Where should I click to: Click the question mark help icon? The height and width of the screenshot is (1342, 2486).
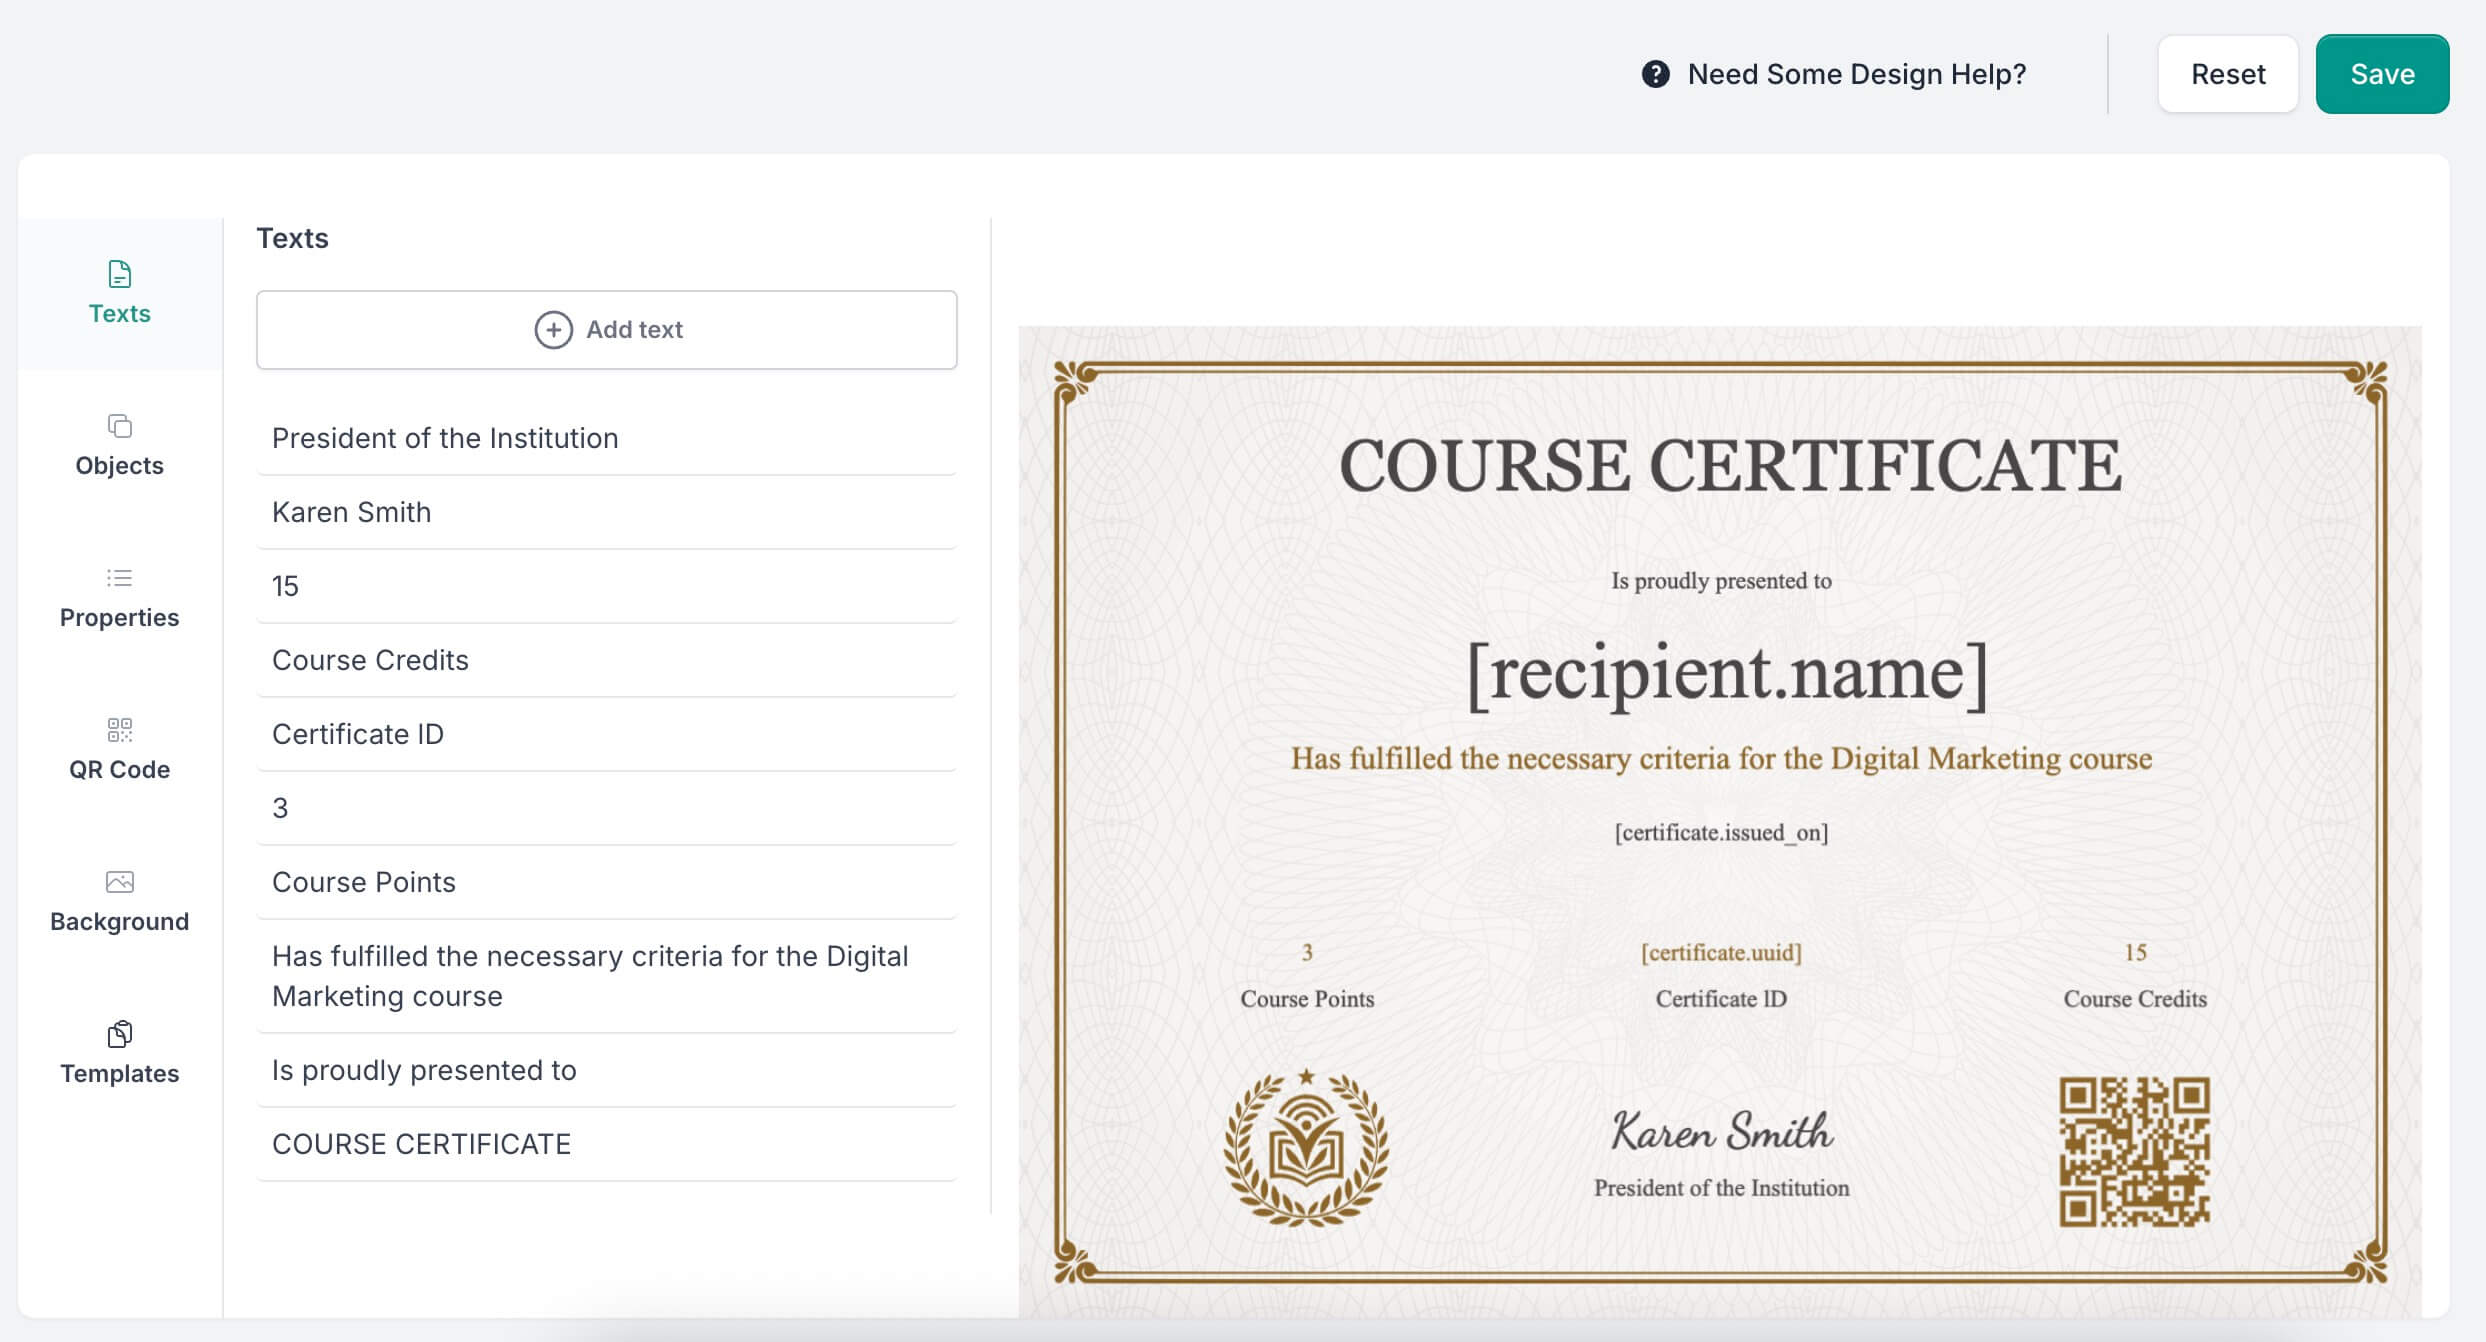click(x=1655, y=74)
